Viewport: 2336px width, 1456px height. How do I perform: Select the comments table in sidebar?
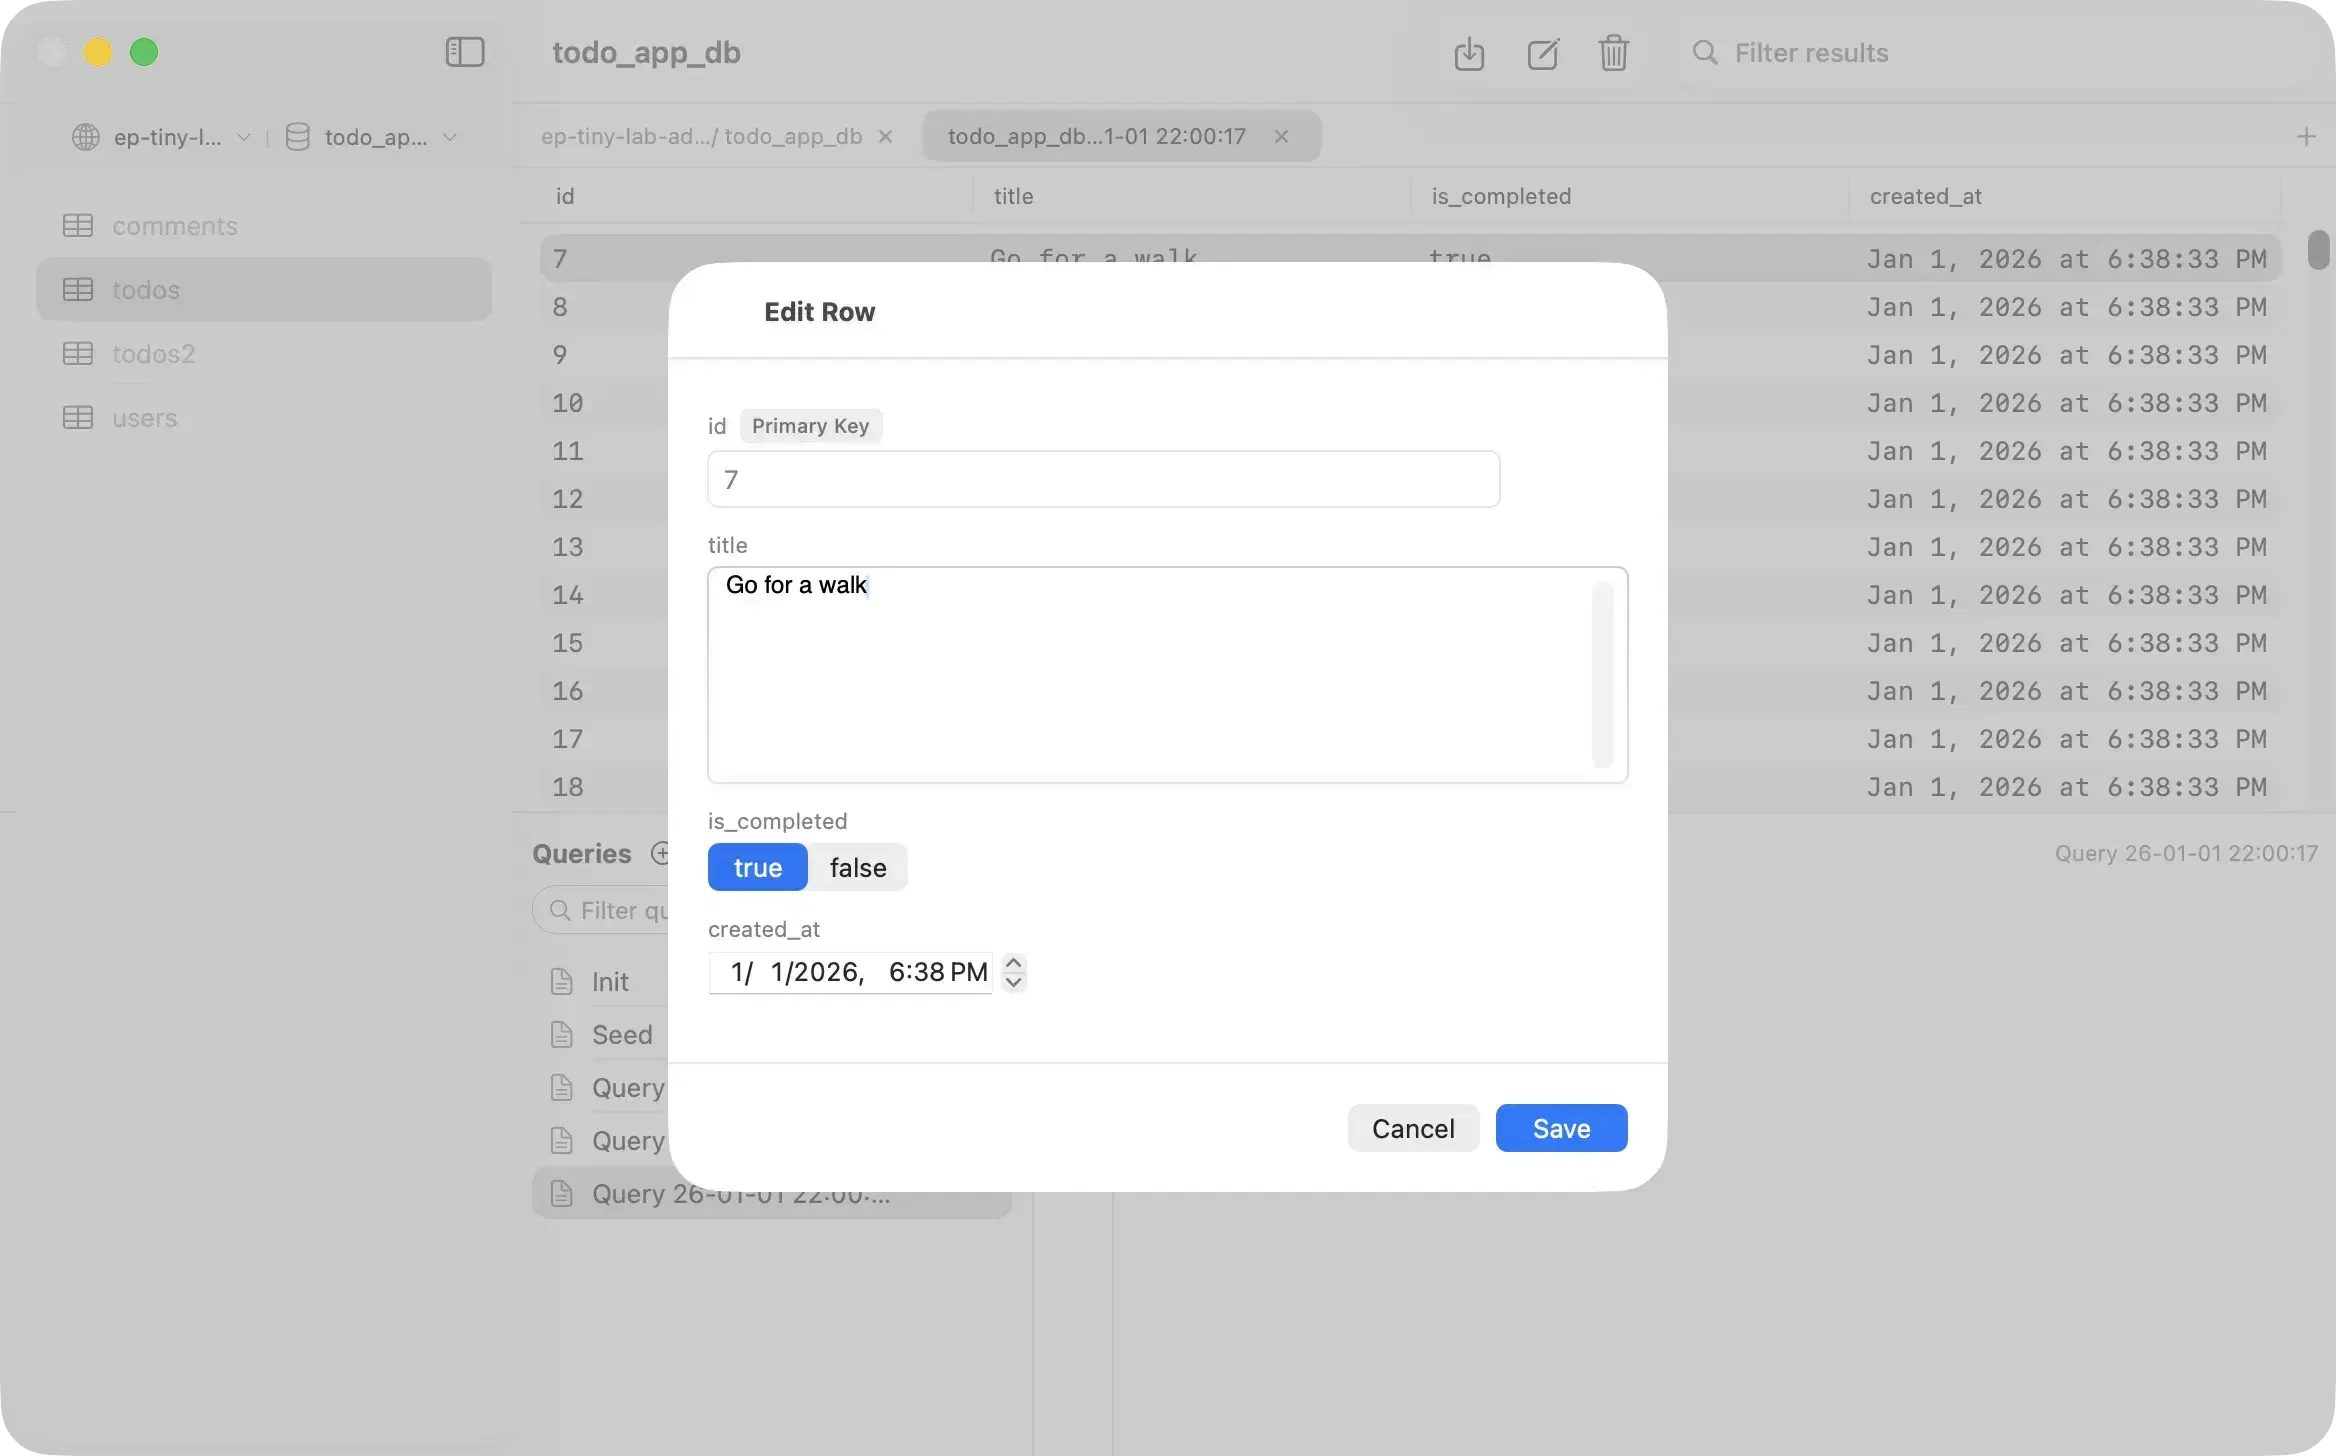click(264, 226)
